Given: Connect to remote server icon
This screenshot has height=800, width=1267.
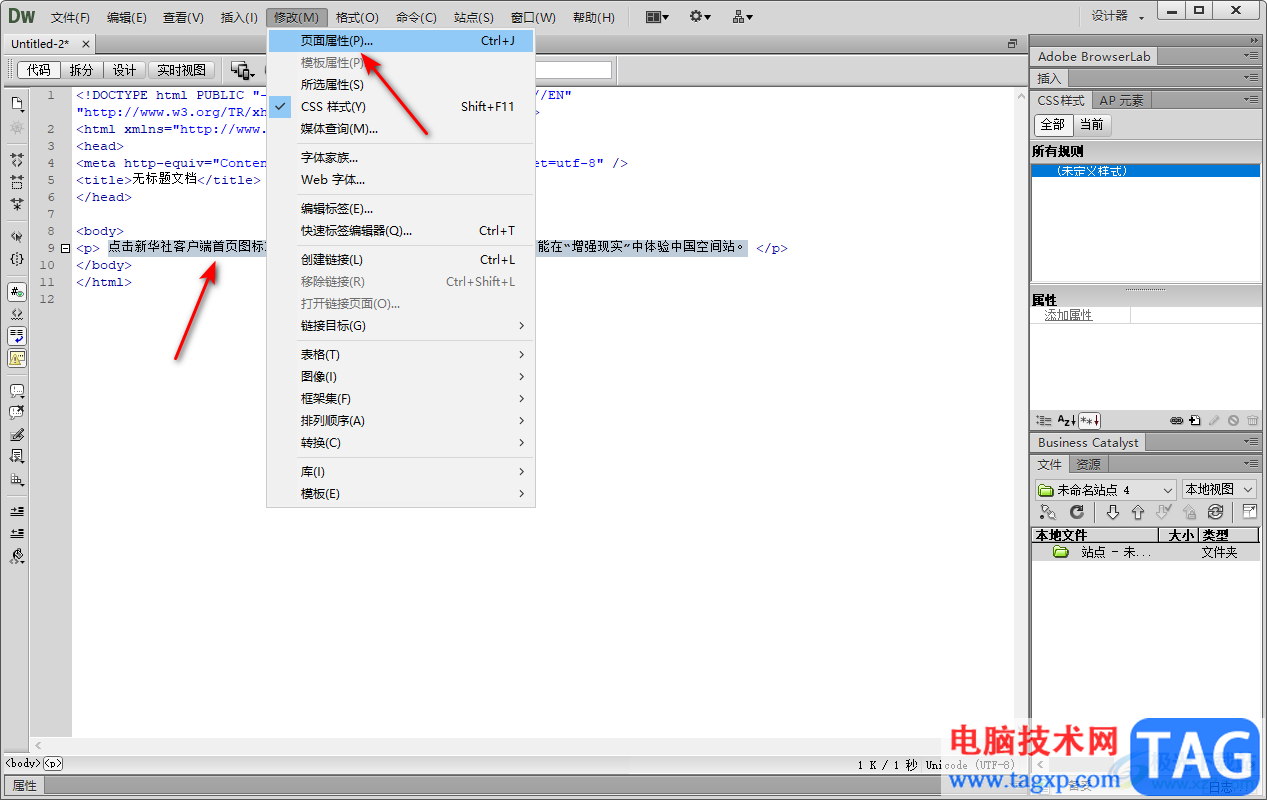Looking at the screenshot, I should click(1048, 512).
